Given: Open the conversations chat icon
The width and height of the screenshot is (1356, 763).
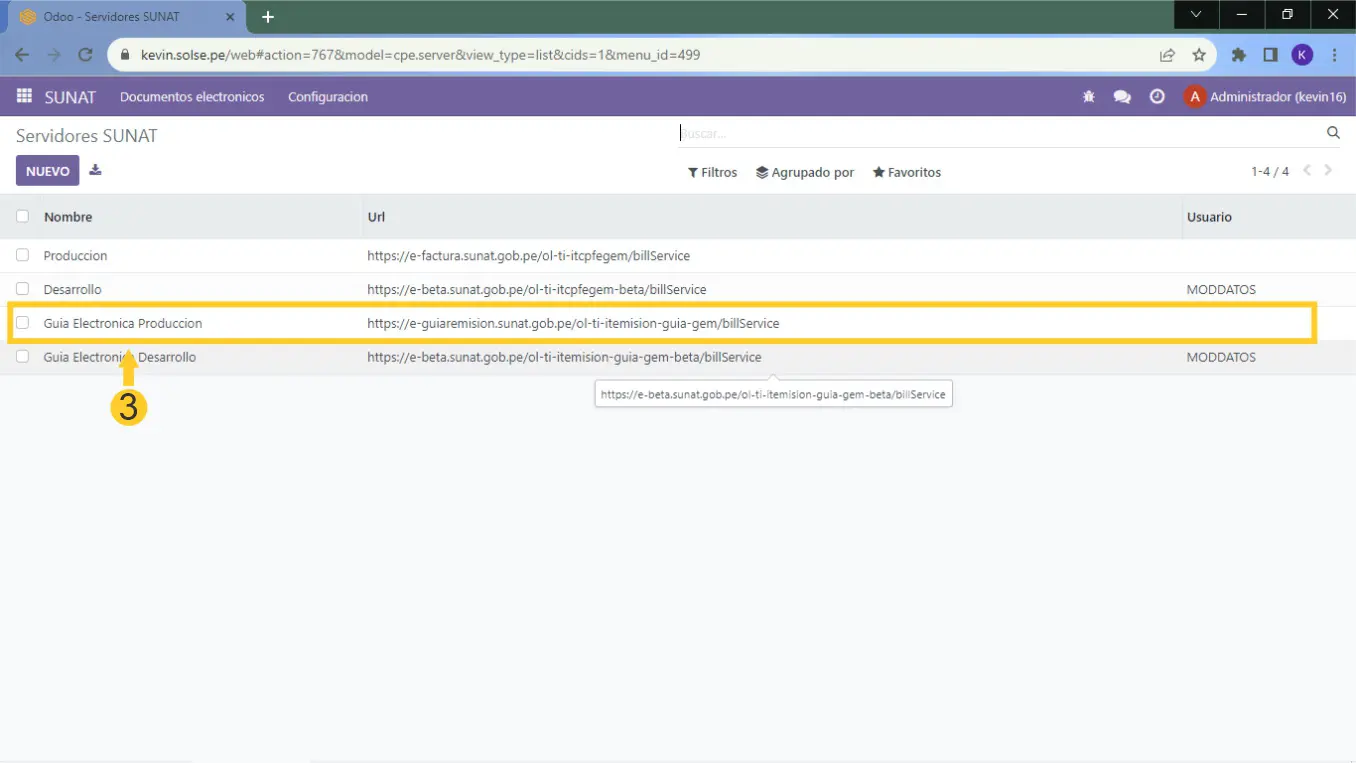Looking at the screenshot, I should [1122, 97].
